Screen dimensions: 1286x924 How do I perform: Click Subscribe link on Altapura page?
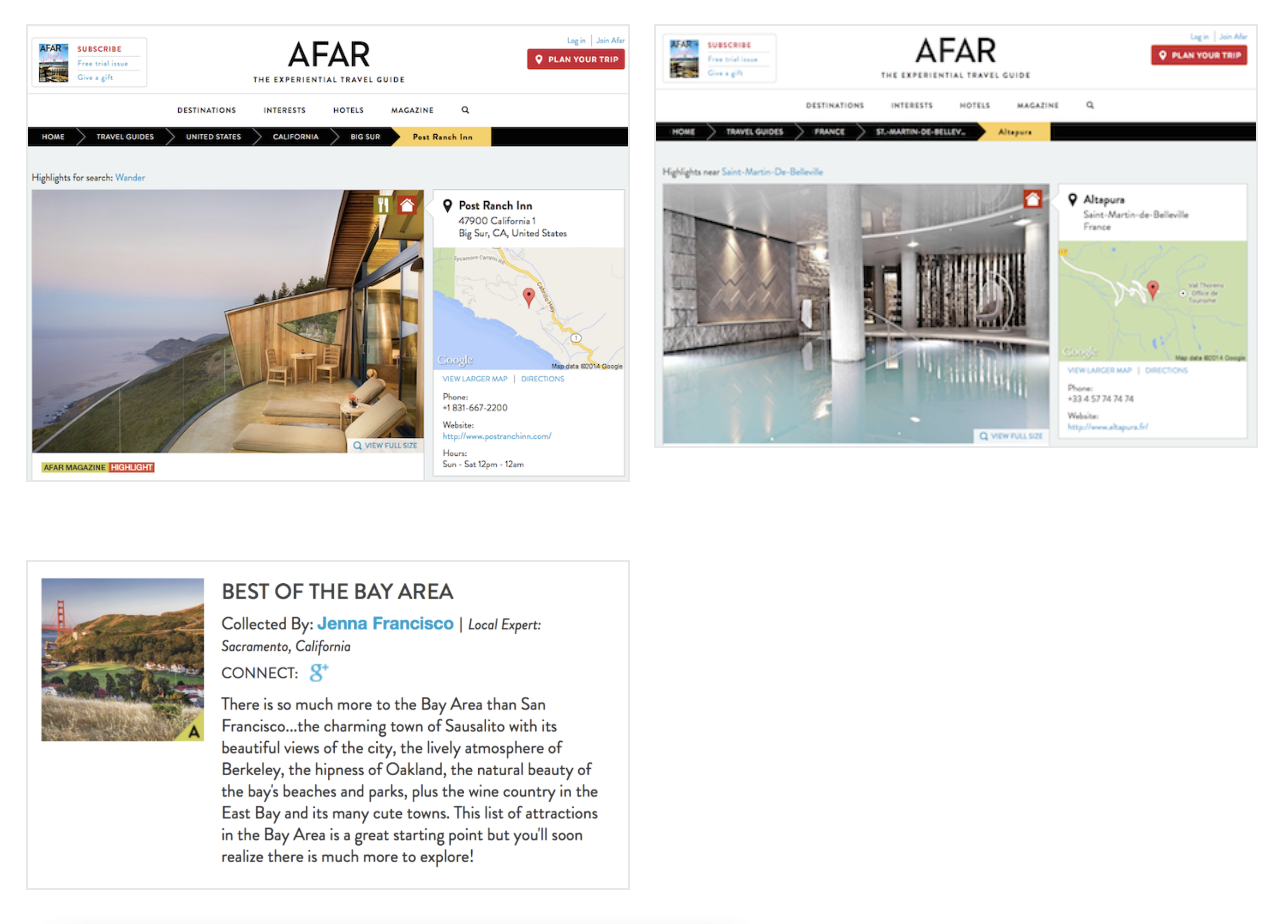click(729, 45)
